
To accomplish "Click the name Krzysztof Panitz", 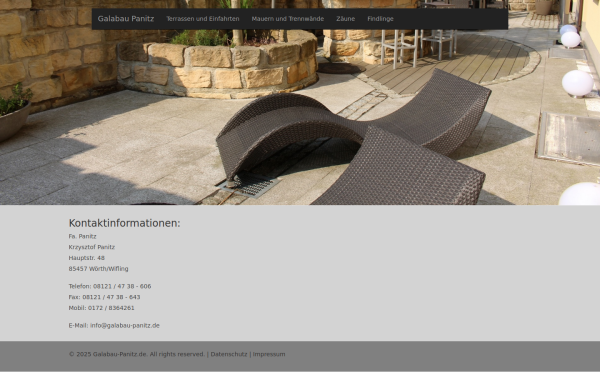I will [x=92, y=247].
